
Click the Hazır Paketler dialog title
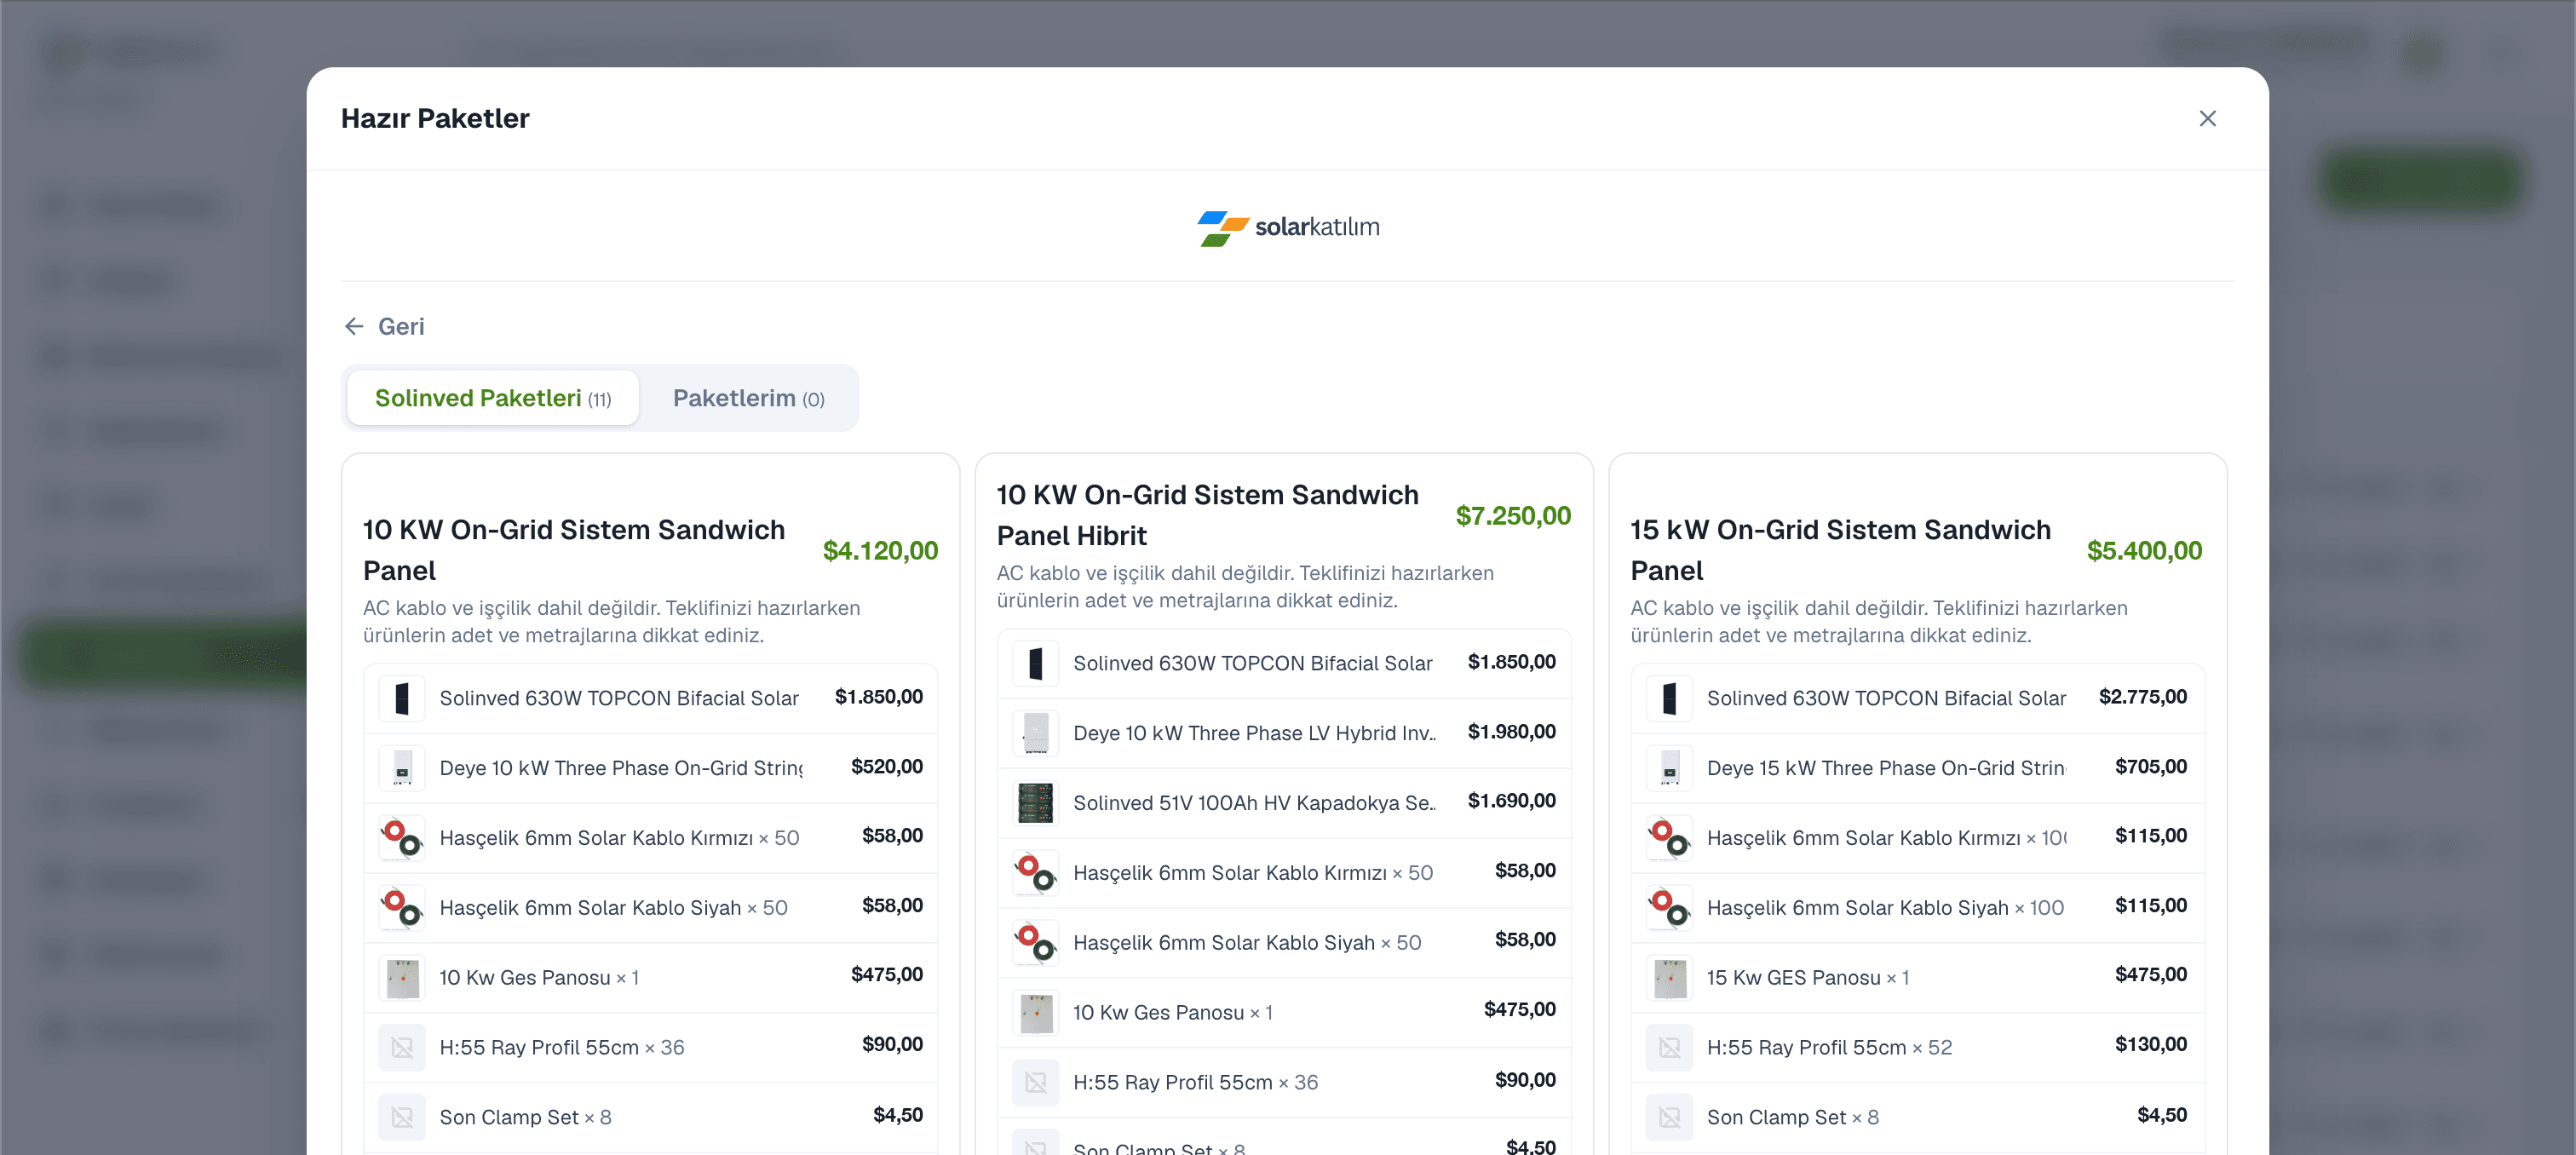pos(435,118)
